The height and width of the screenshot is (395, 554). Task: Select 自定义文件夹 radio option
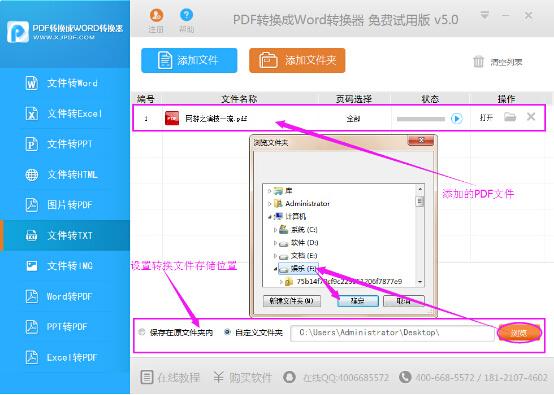(x=228, y=332)
